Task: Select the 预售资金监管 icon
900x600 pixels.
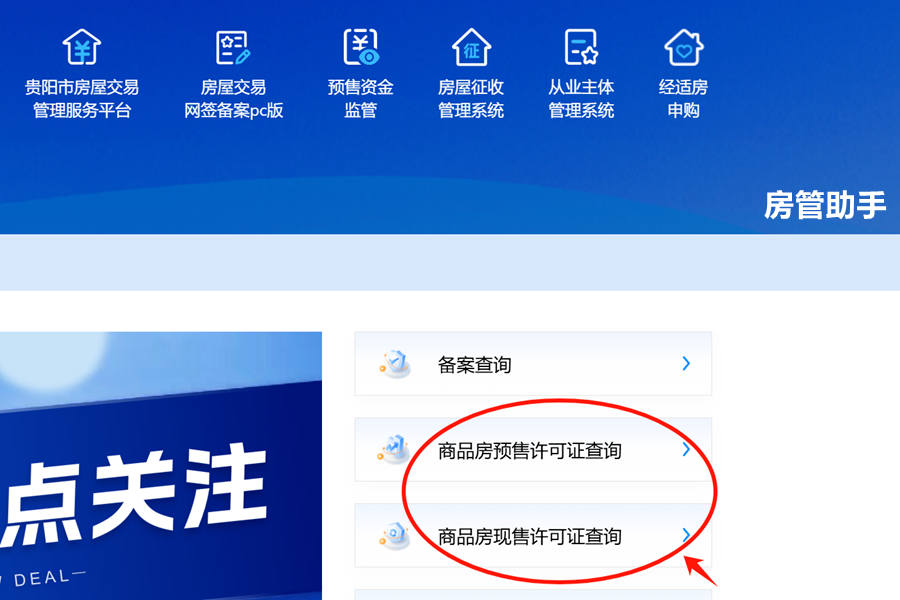Action: pyautogui.click(x=361, y=47)
